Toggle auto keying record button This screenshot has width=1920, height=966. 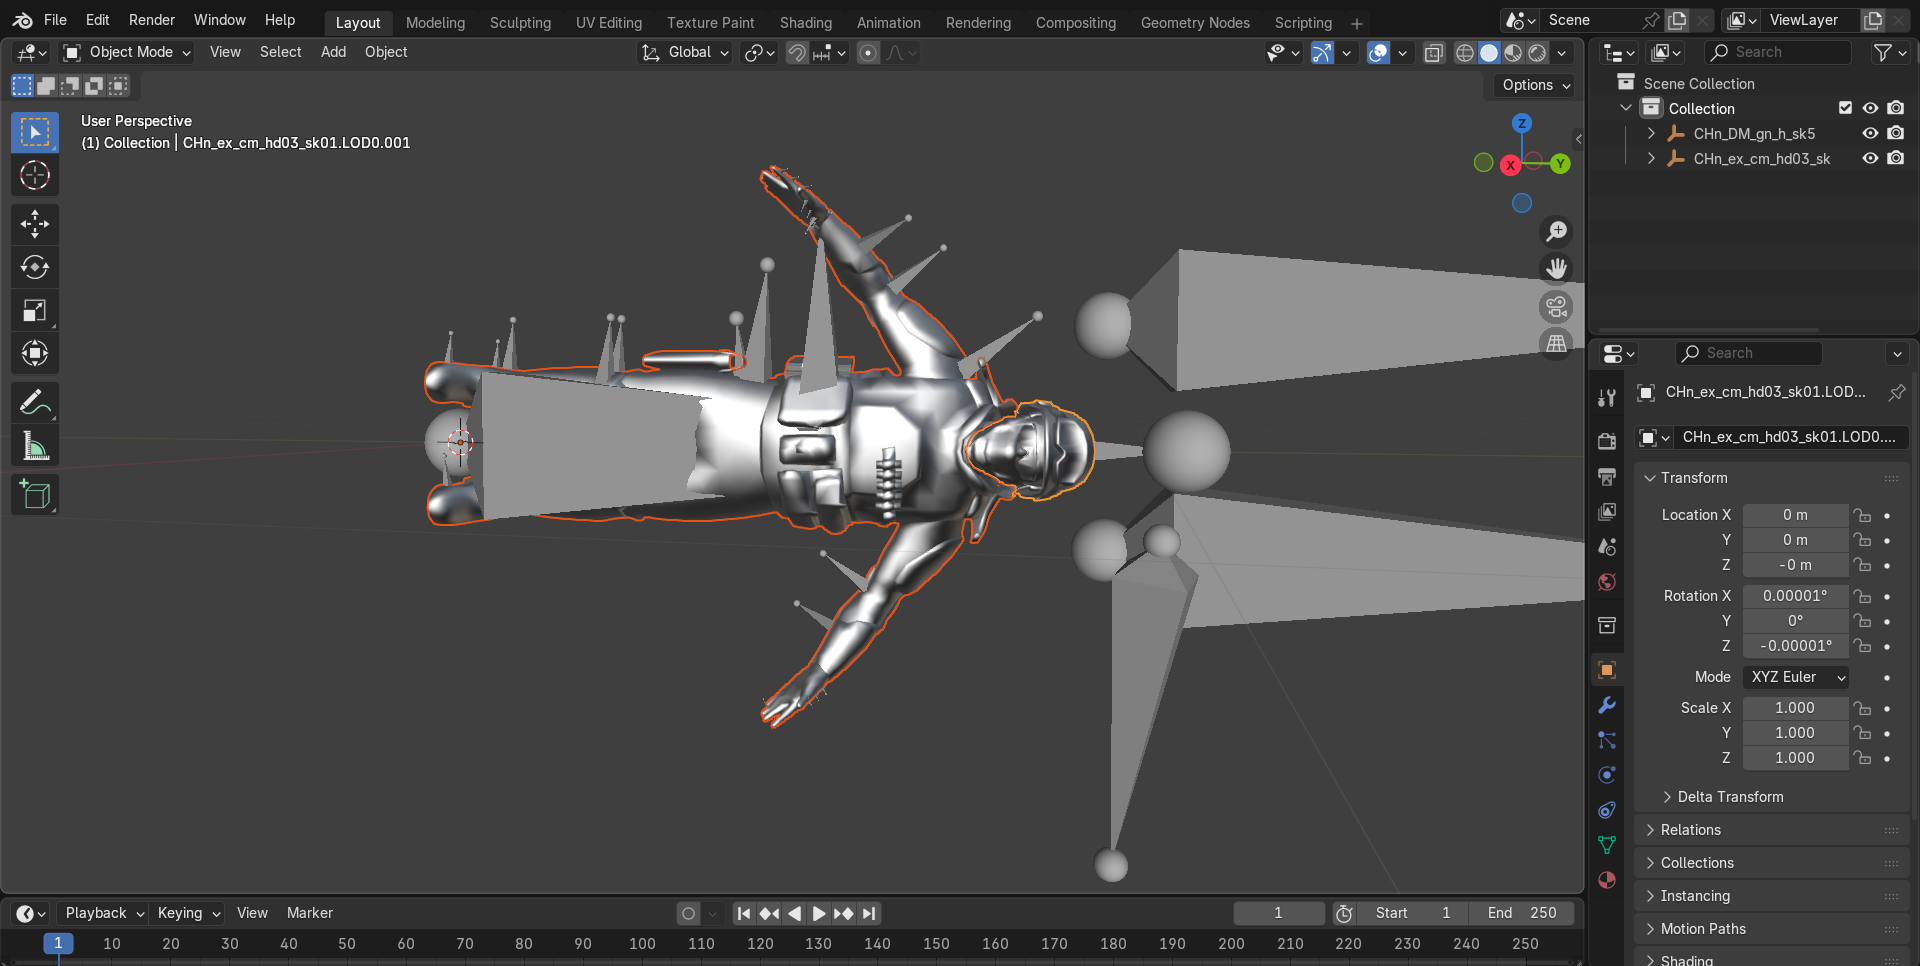click(x=688, y=913)
